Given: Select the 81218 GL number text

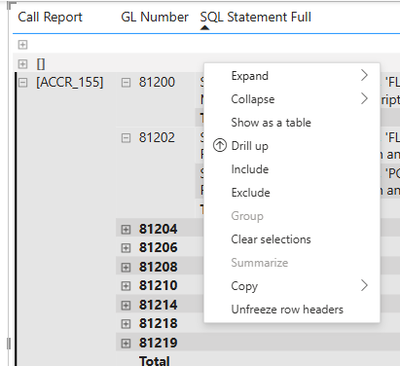Looking at the screenshot, I should [x=158, y=324].
